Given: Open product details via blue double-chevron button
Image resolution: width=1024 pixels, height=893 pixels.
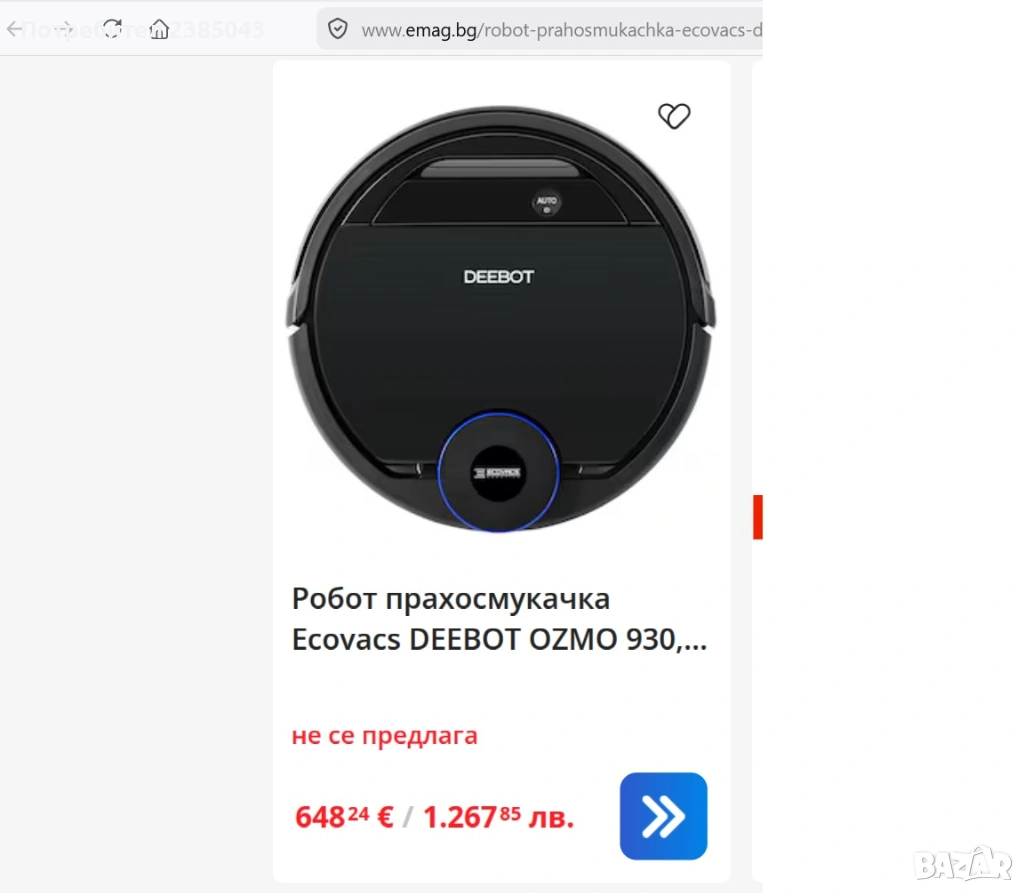Looking at the screenshot, I should (663, 815).
